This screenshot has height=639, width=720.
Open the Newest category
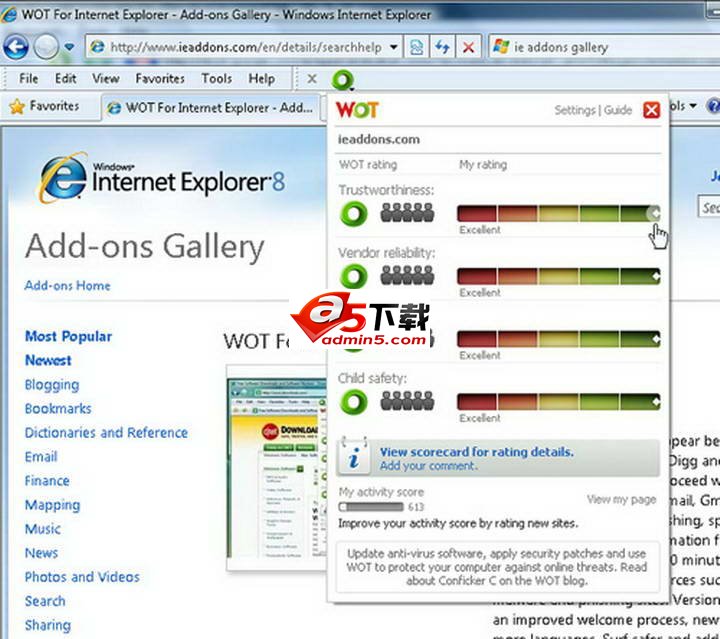48,360
